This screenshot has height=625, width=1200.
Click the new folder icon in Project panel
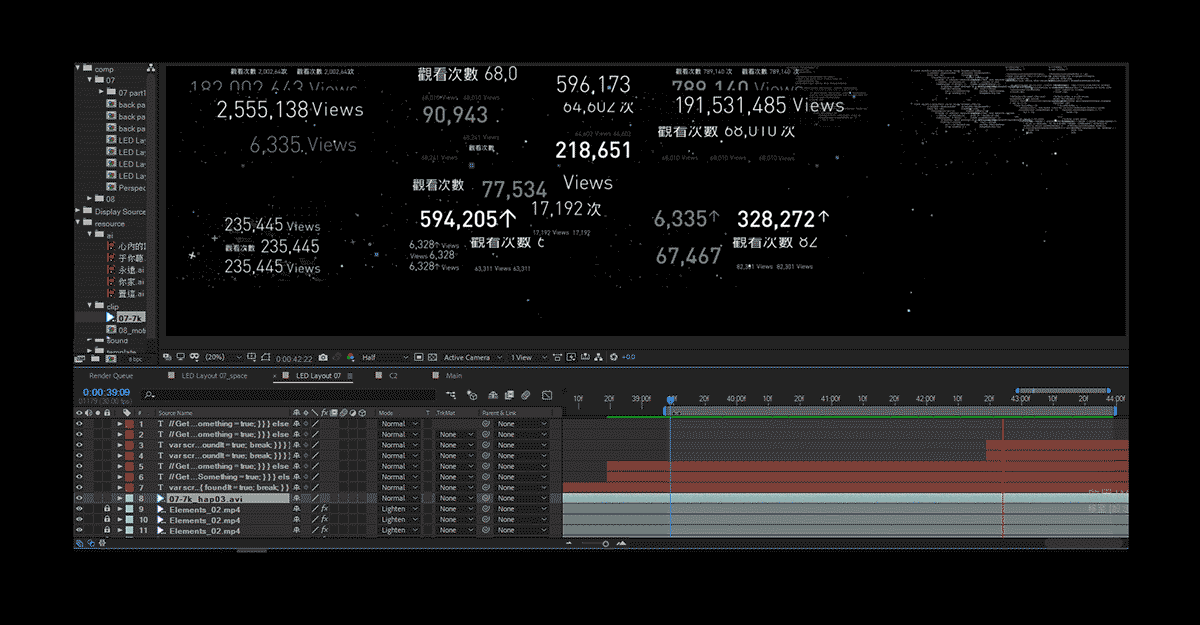pos(95,357)
